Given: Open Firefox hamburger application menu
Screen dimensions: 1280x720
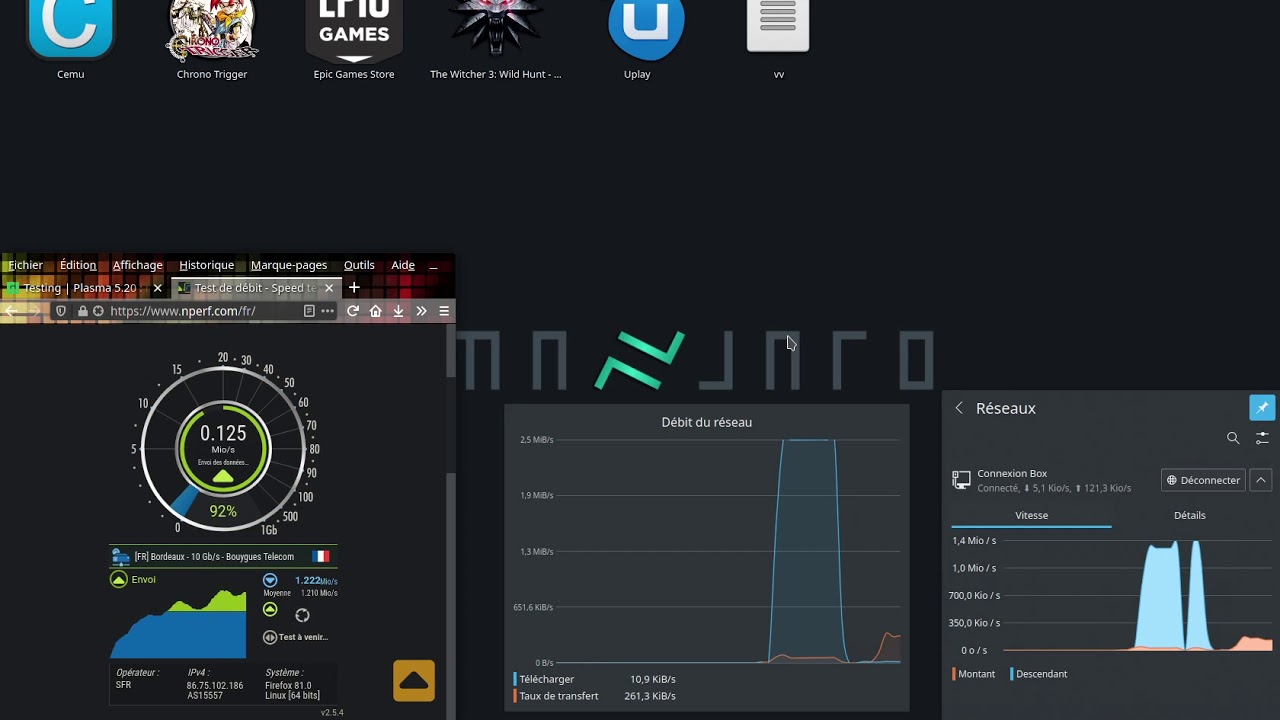Looking at the screenshot, I should pyautogui.click(x=444, y=311).
